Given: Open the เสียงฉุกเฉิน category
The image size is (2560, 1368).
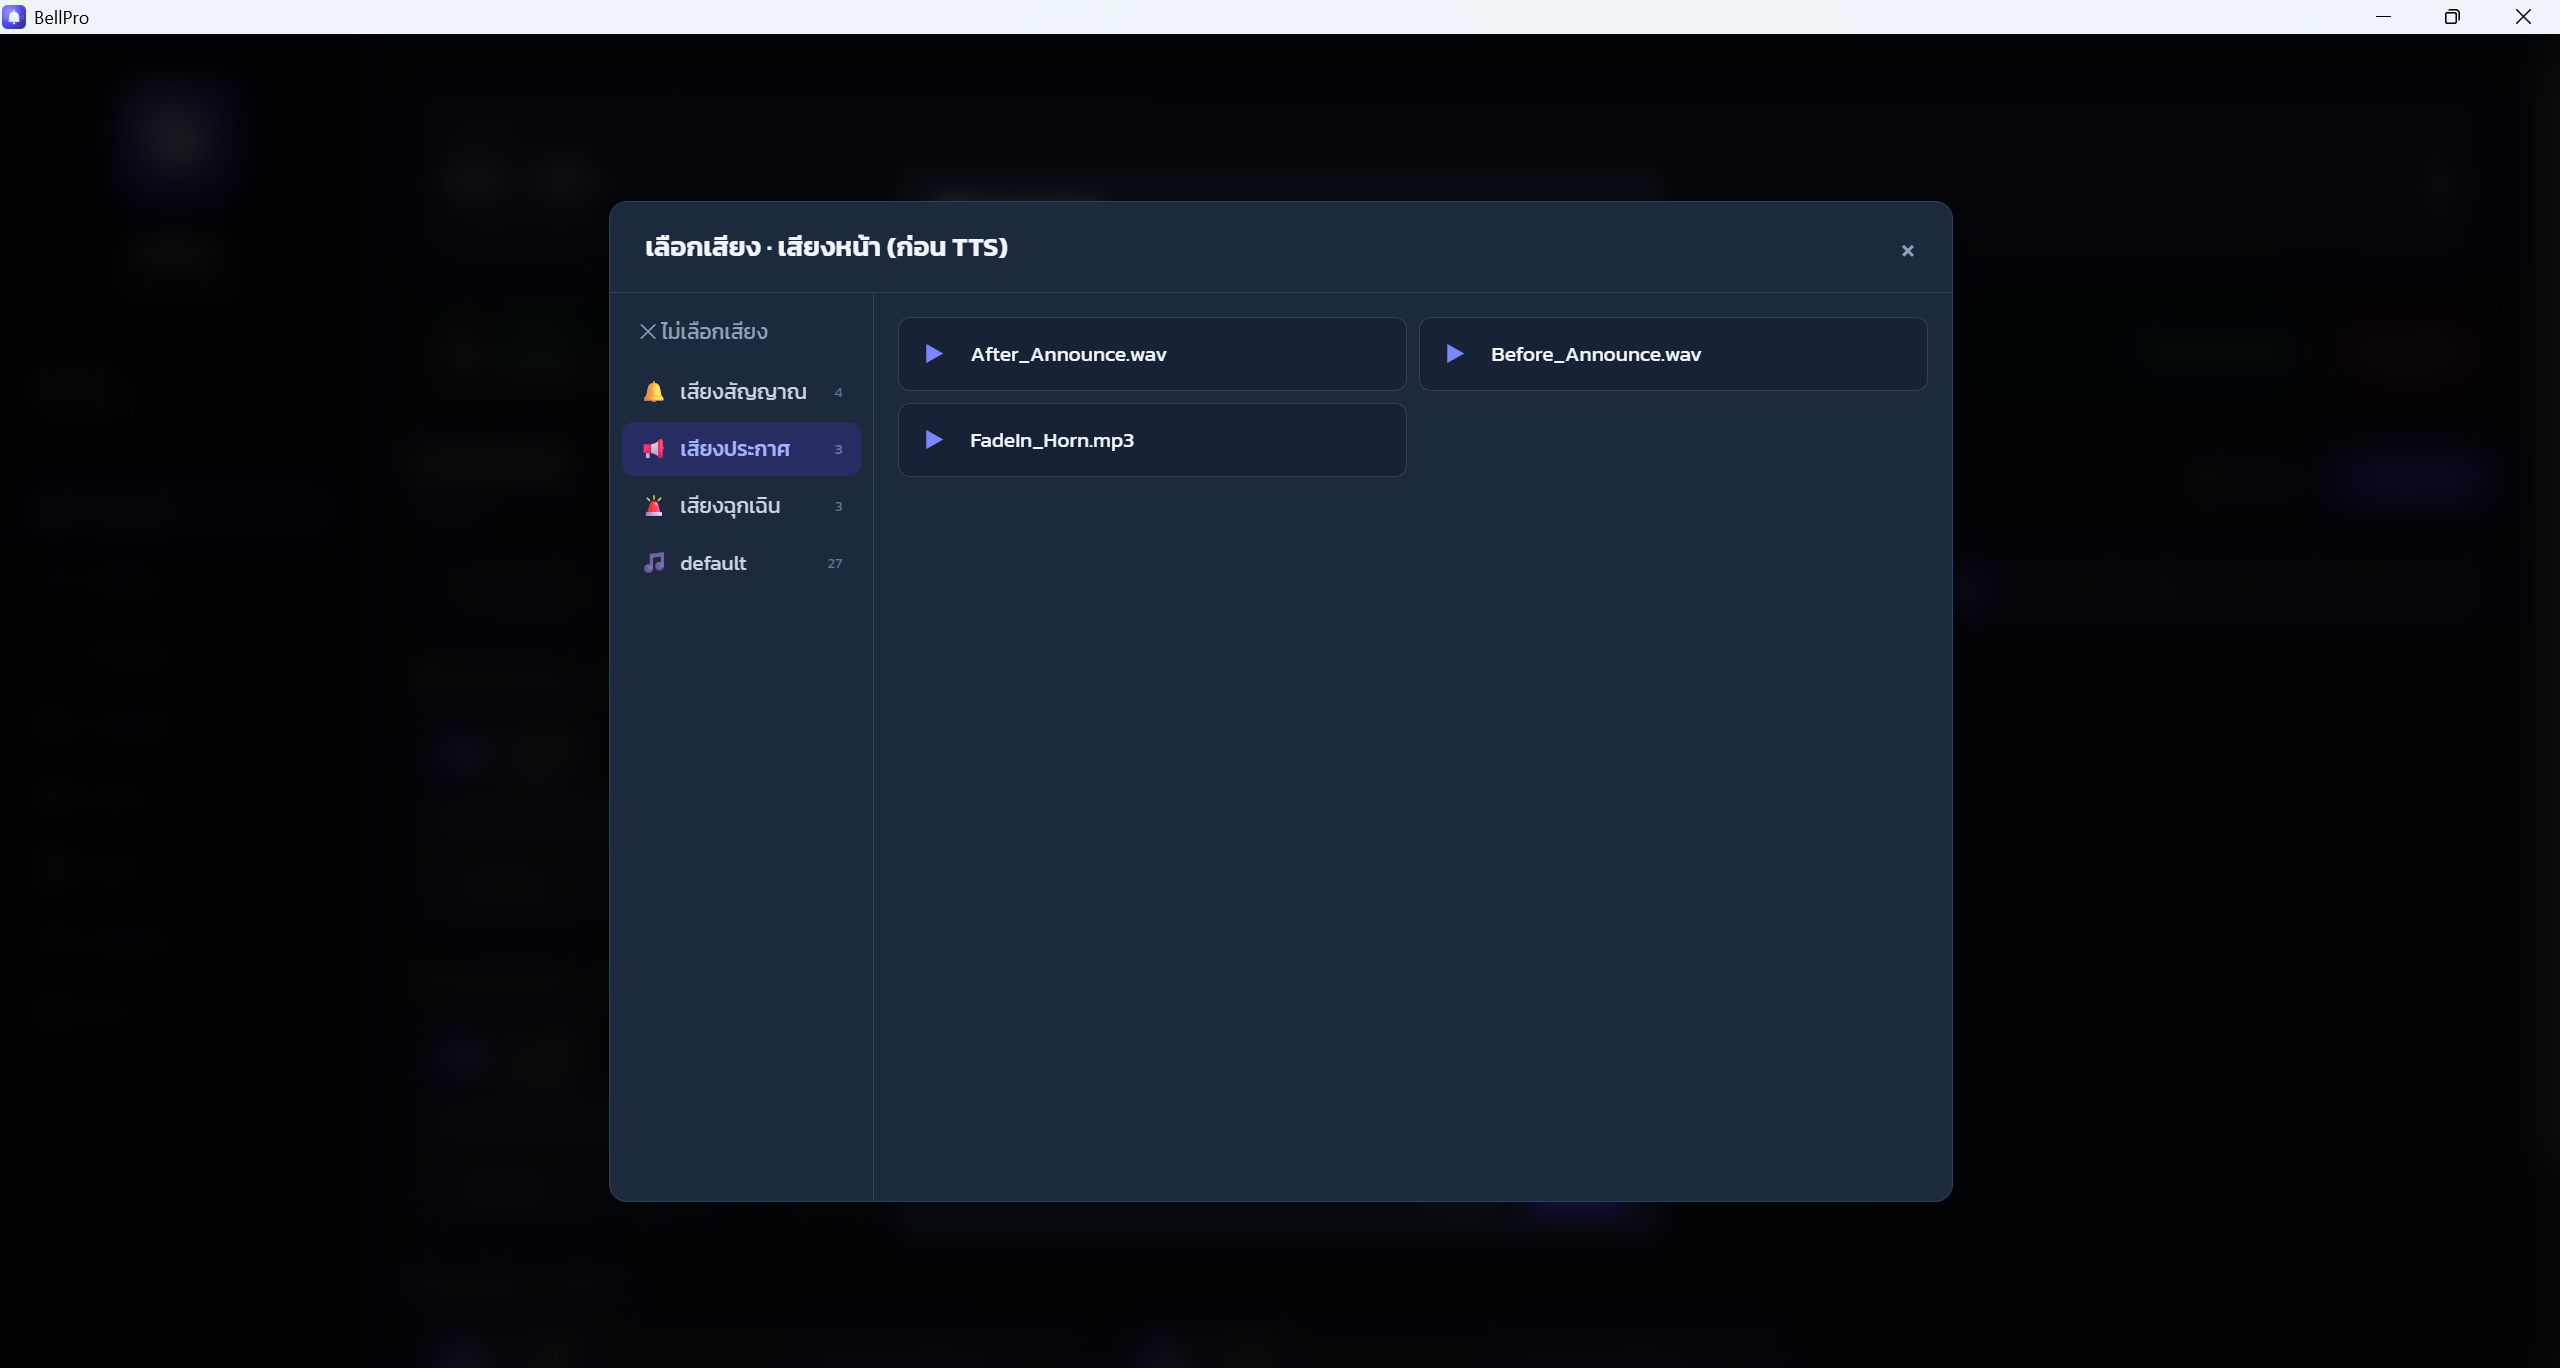Looking at the screenshot, I should [x=741, y=506].
